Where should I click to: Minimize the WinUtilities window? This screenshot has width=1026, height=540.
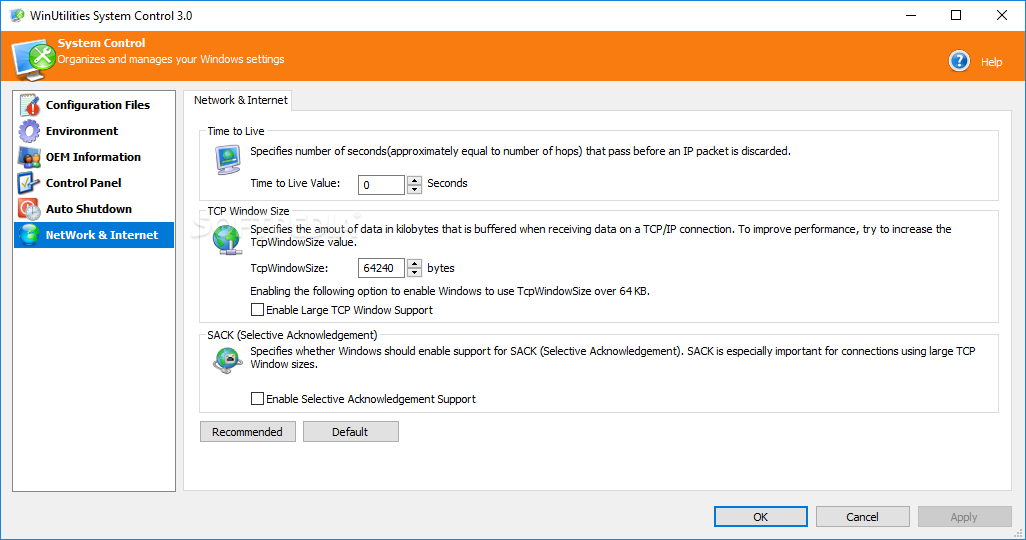click(911, 15)
